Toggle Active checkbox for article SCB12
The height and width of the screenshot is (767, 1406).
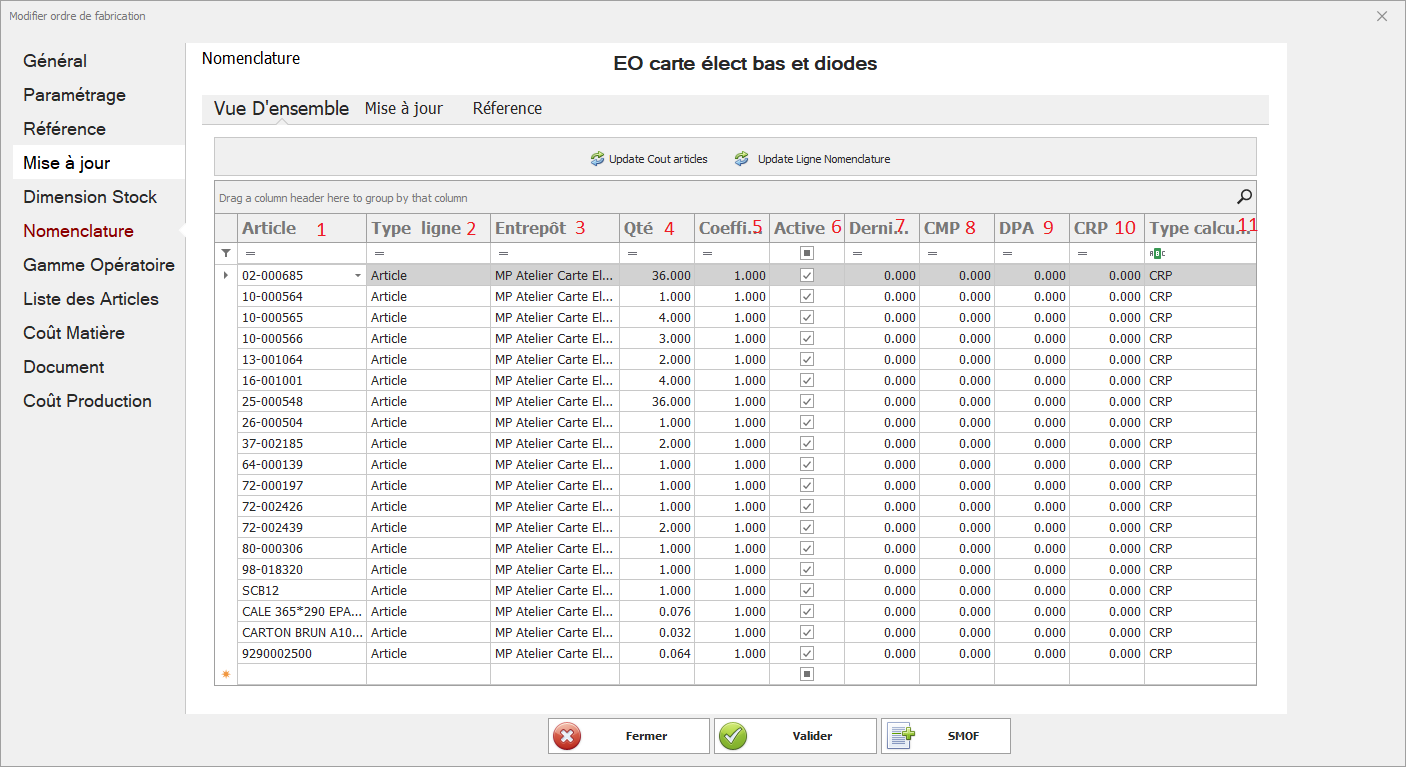(x=807, y=591)
